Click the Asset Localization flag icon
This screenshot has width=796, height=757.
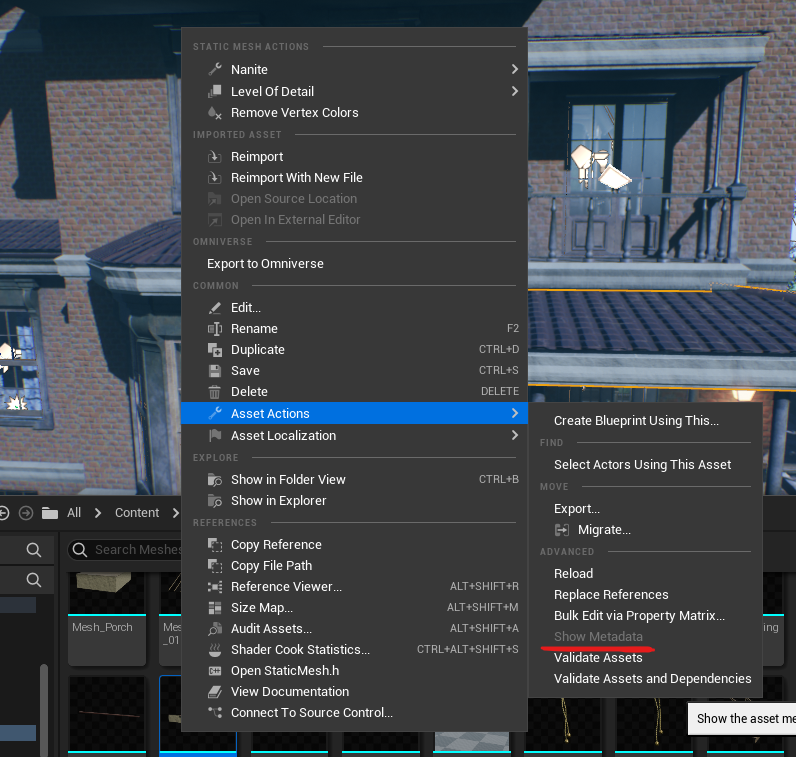[x=215, y=436]
